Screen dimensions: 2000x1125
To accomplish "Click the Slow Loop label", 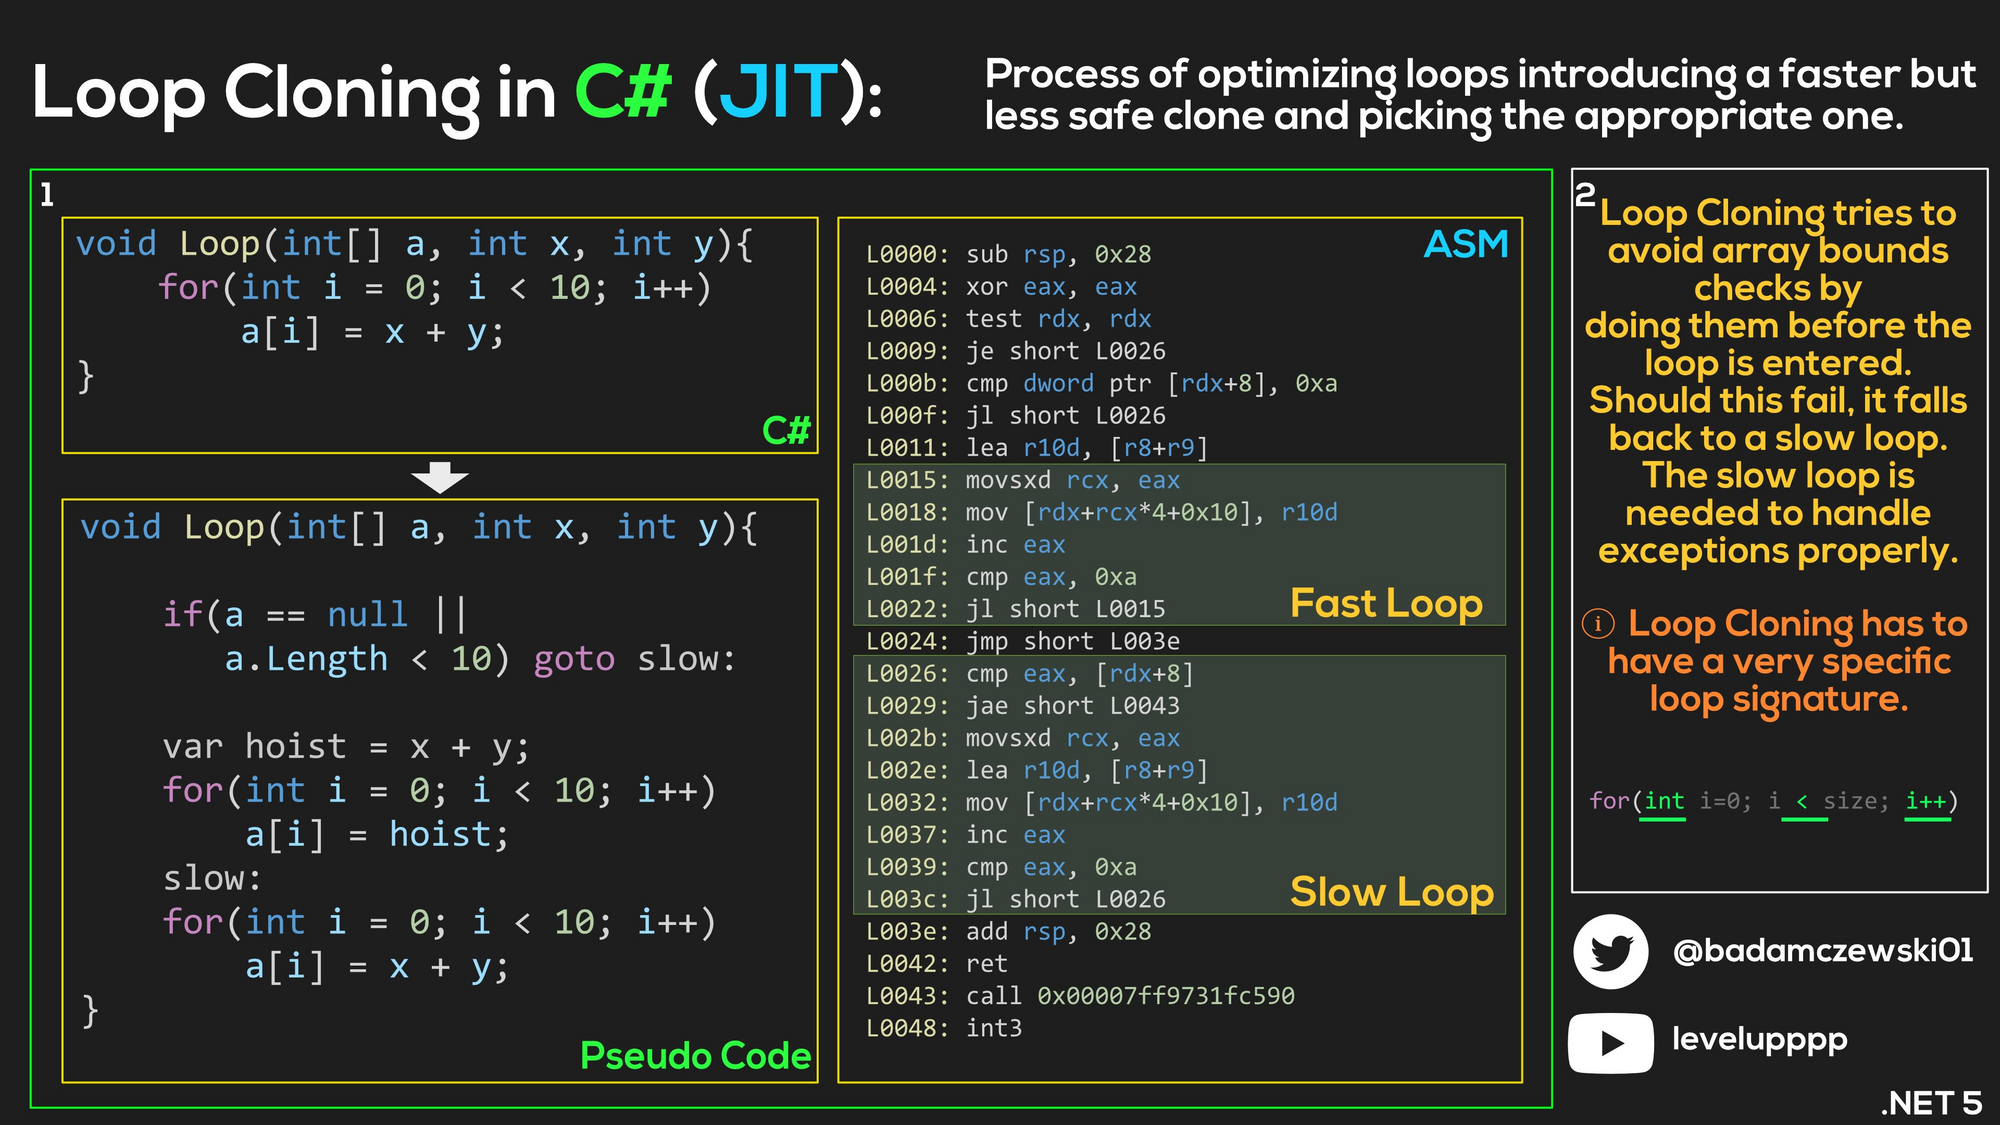I will tap(1391, 891).
